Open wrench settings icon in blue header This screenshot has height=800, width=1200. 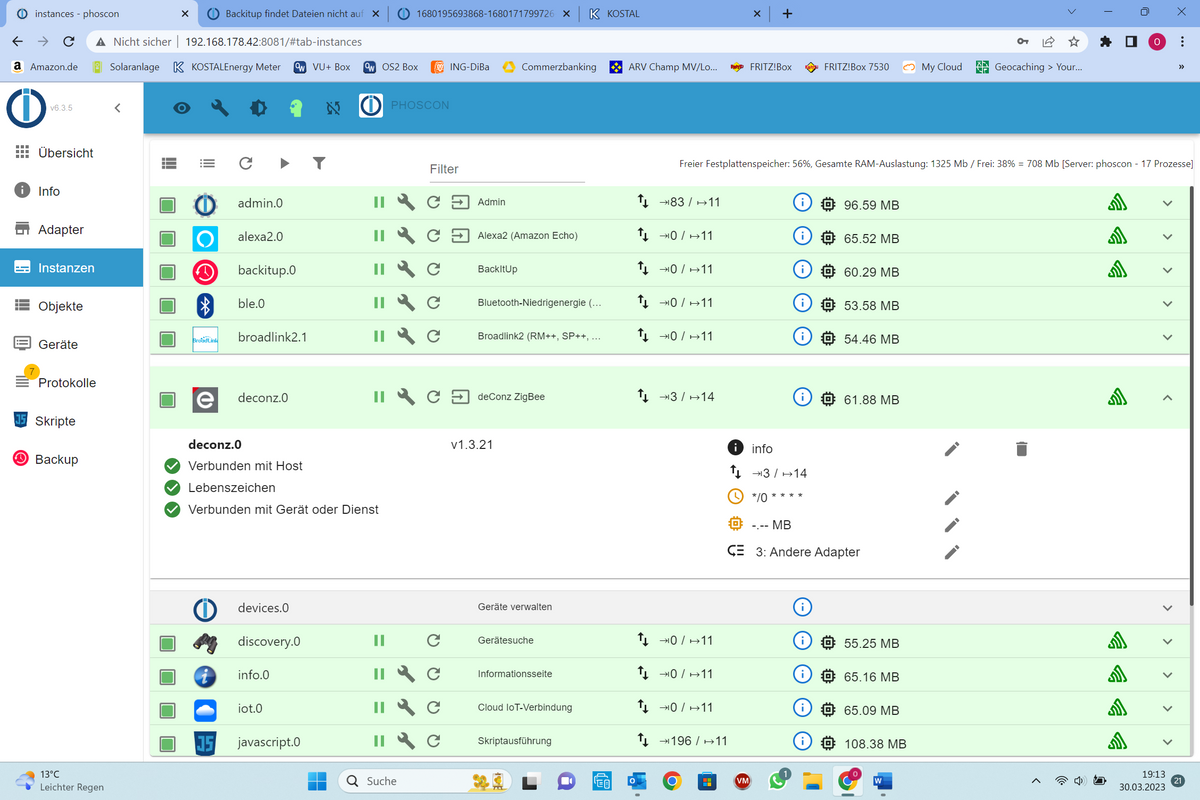(x=220, y=108)
